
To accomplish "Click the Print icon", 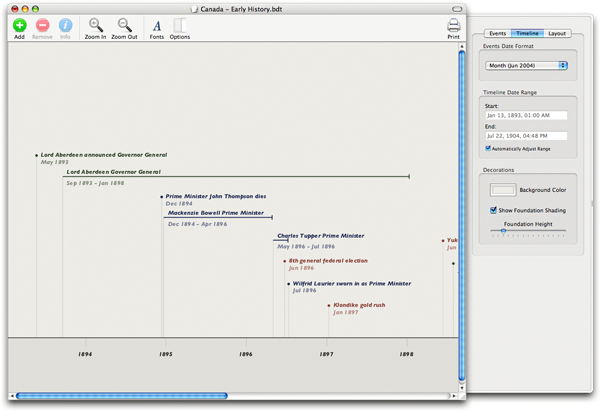I will click(453, 26).
